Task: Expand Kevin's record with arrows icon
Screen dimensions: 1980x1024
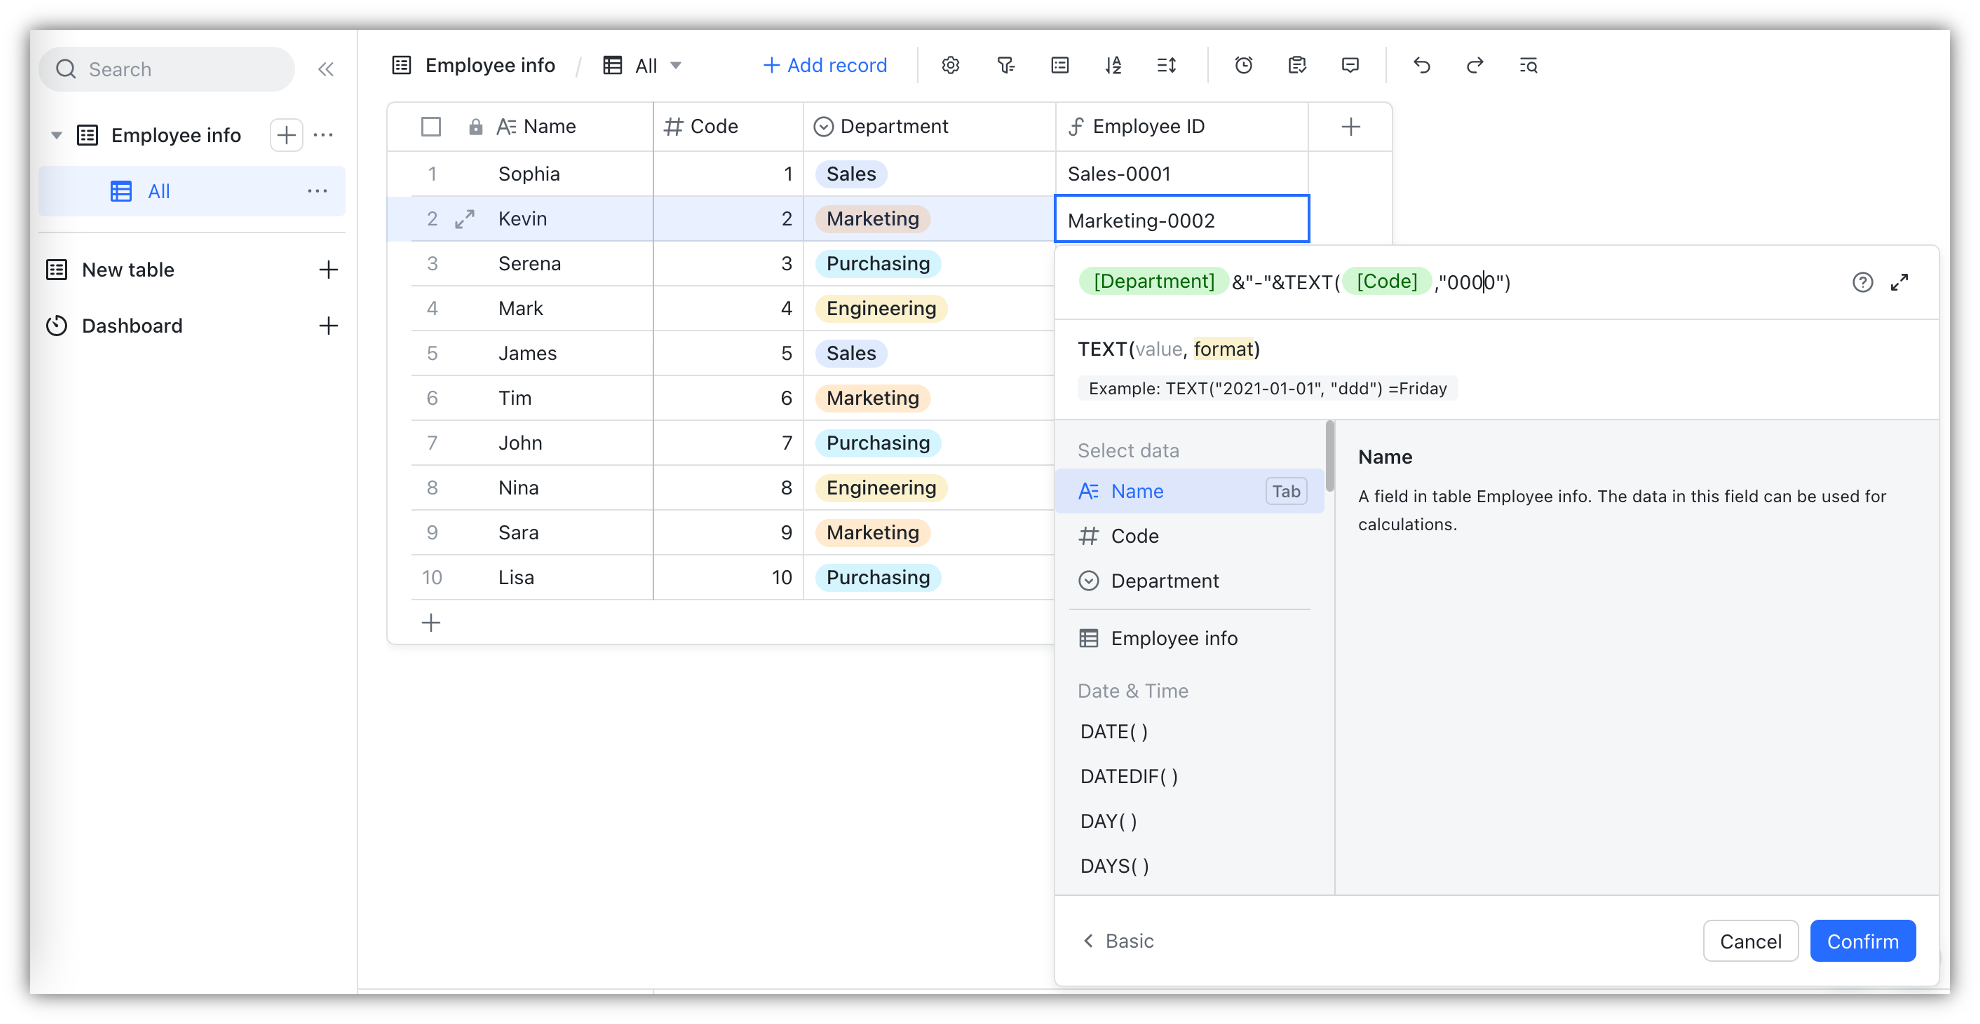Action: (464, 219)
